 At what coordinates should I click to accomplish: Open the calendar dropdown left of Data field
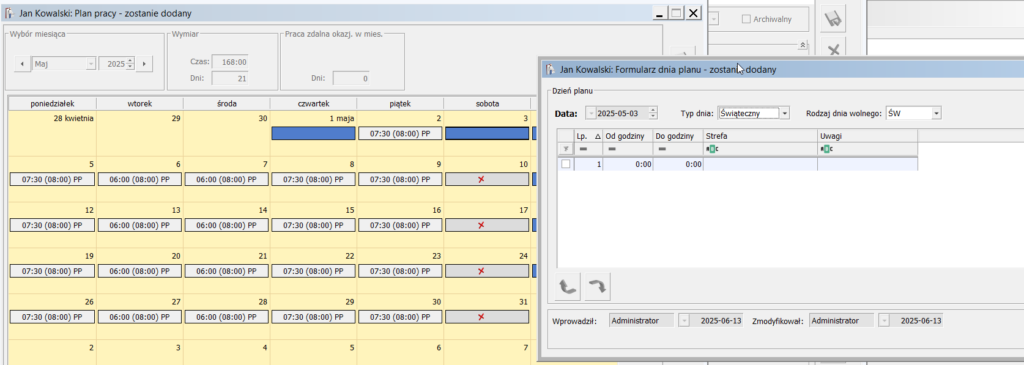591,113
